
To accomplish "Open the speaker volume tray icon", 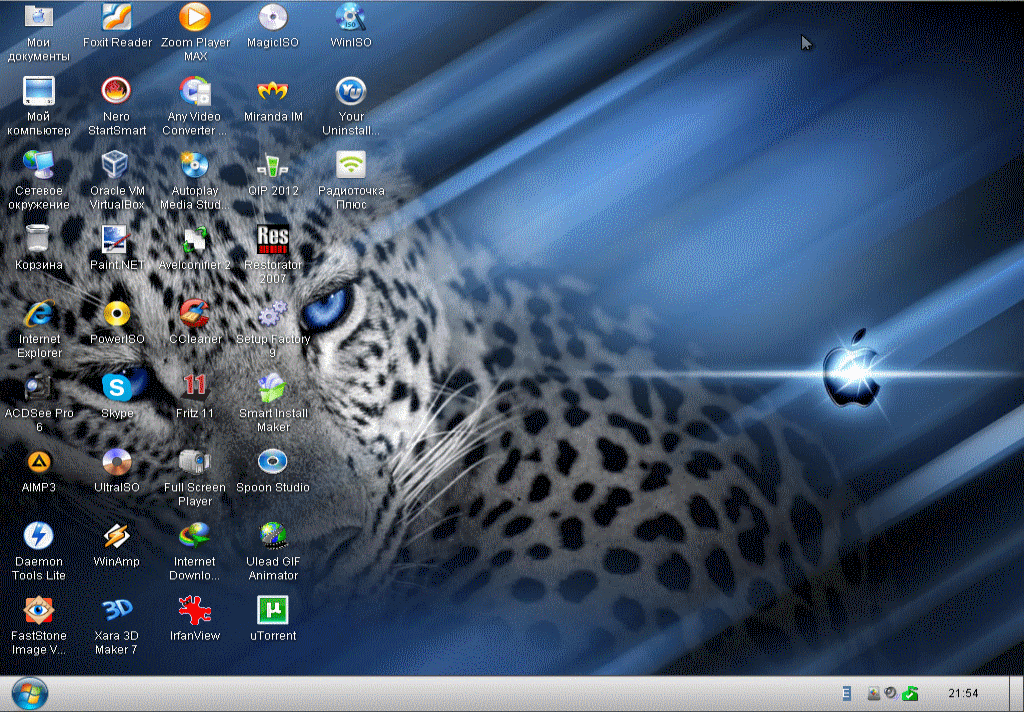I will pos(891,693).
